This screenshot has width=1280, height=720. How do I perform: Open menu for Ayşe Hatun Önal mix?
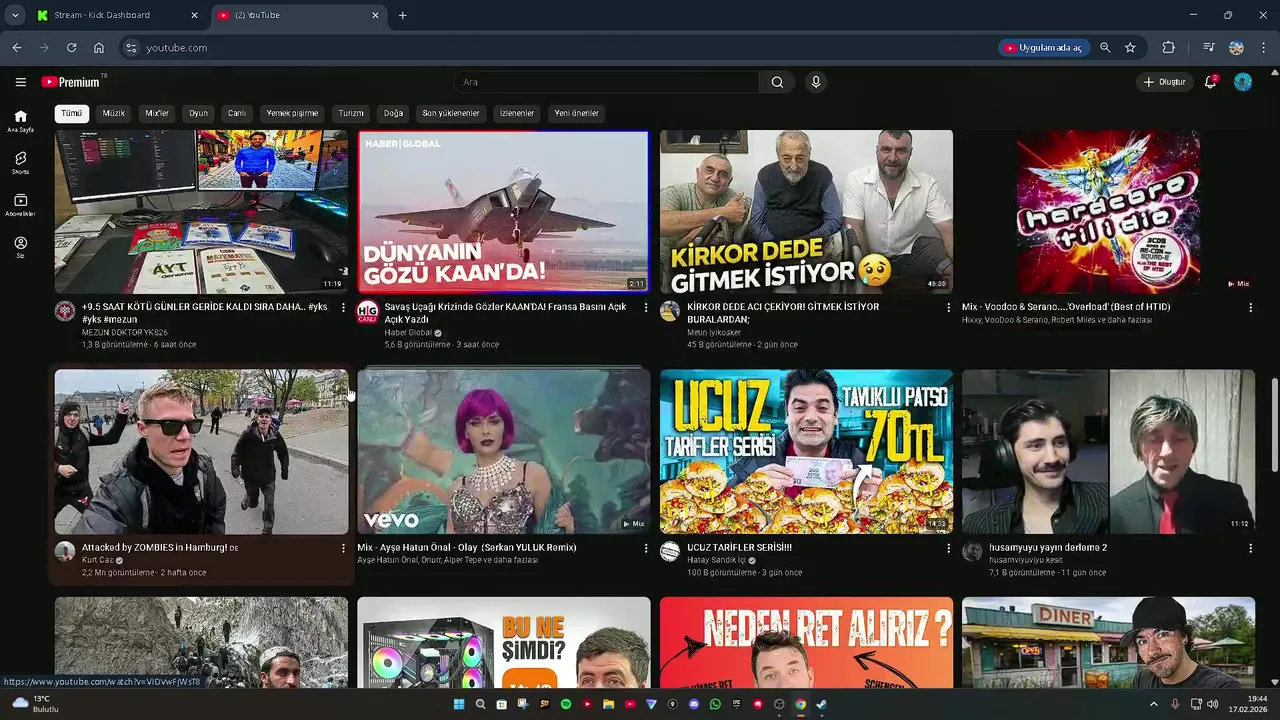(x=645, y=548)
